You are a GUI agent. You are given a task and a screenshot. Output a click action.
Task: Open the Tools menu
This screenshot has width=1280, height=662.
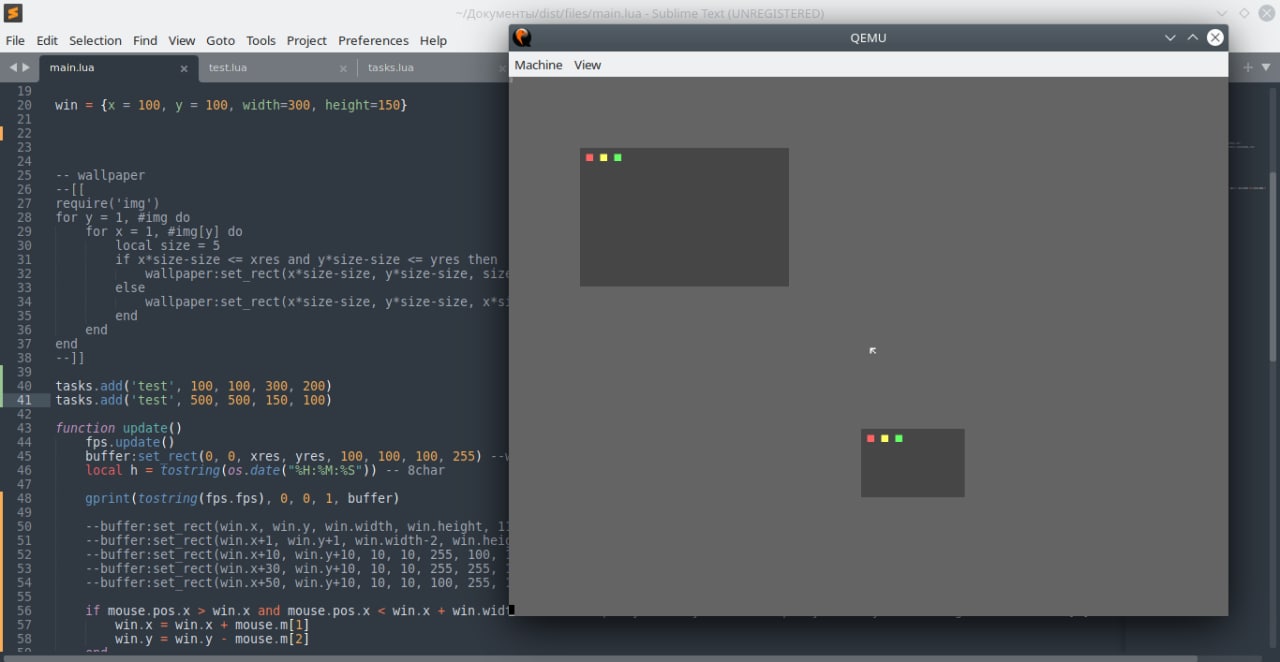pos(261,41)
